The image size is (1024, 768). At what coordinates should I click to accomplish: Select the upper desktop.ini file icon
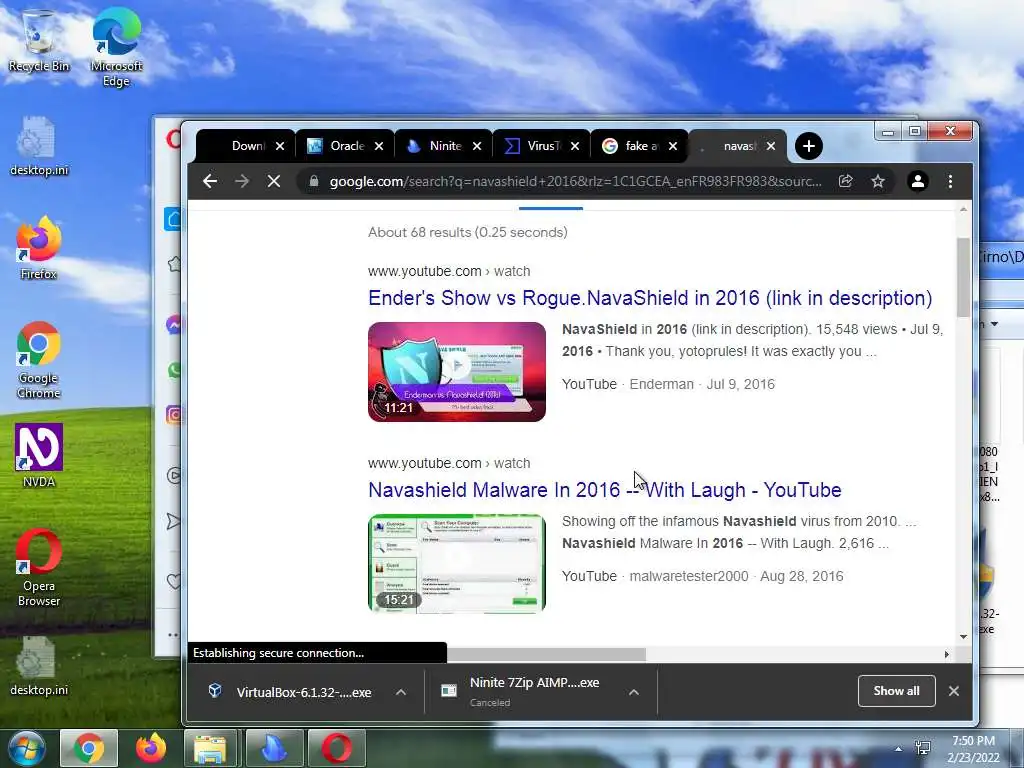tap(39, 146)
